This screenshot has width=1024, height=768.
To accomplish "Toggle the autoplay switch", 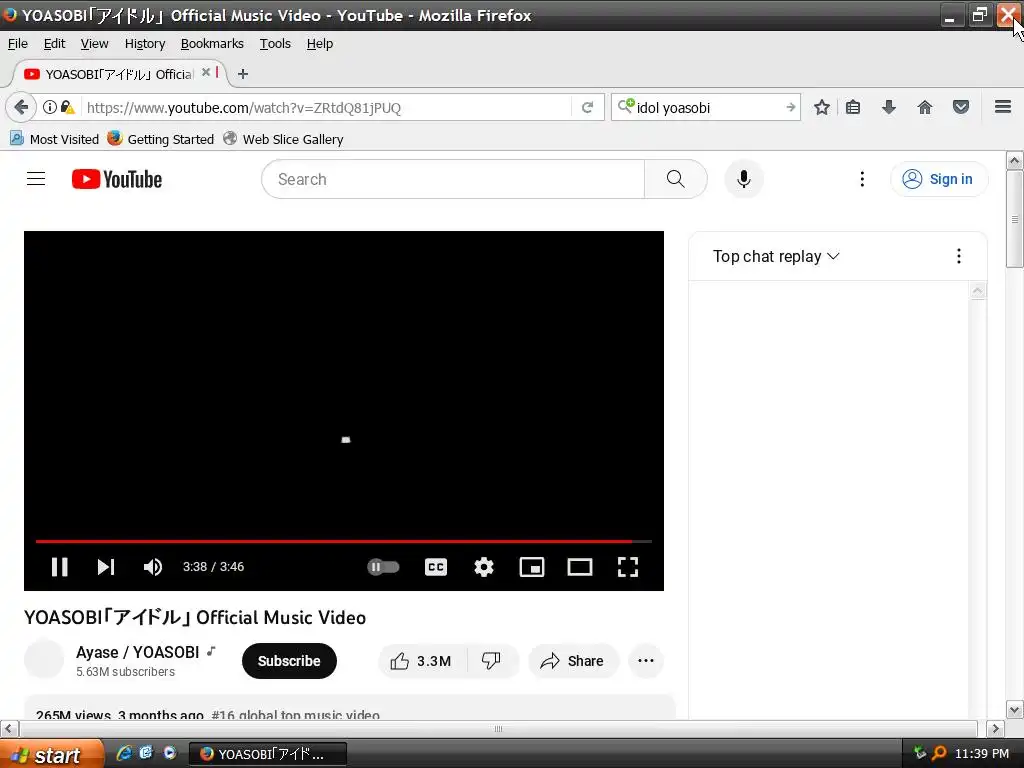I will click(383, 567).
